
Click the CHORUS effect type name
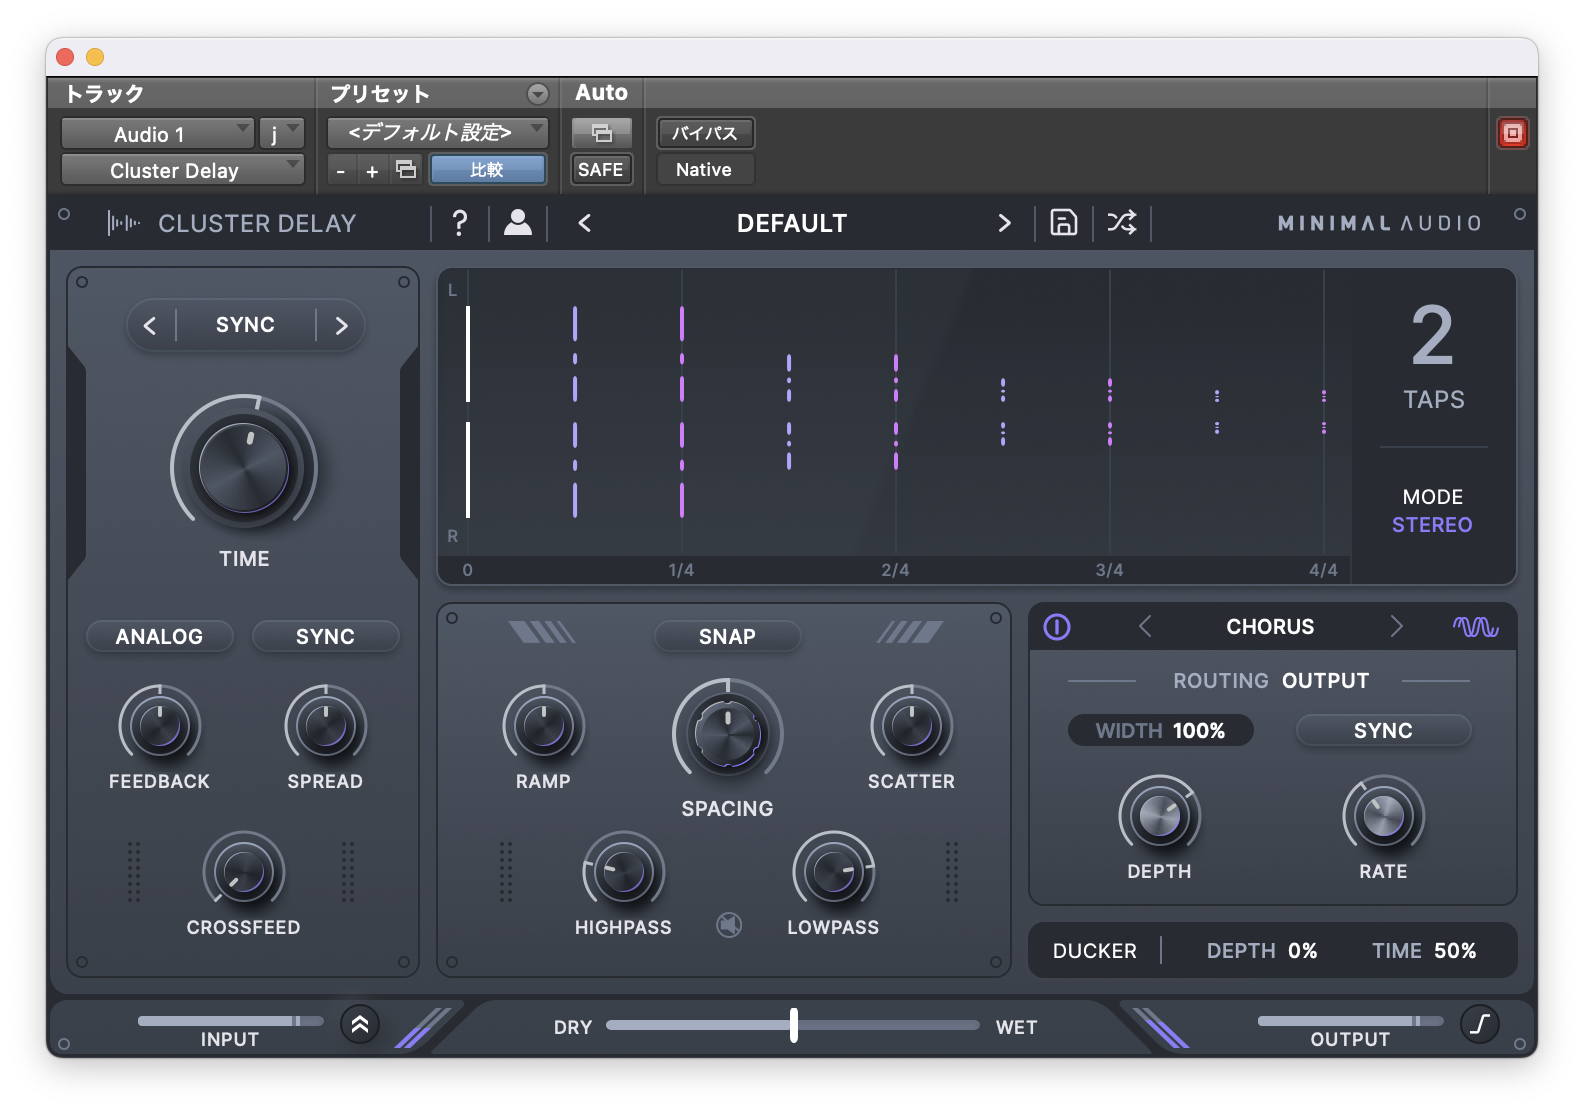click(x=1270, y=627)
